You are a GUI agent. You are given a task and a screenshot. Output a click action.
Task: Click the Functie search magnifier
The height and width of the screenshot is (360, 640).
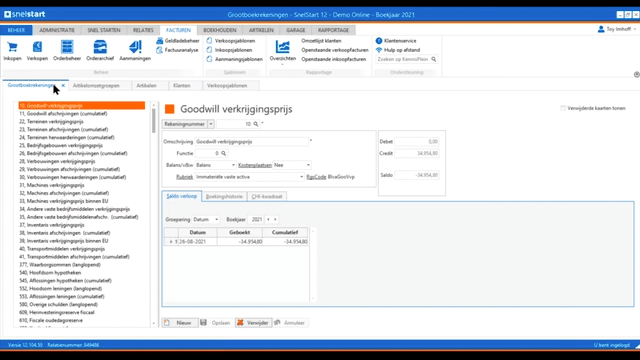[x=224, y=153]
